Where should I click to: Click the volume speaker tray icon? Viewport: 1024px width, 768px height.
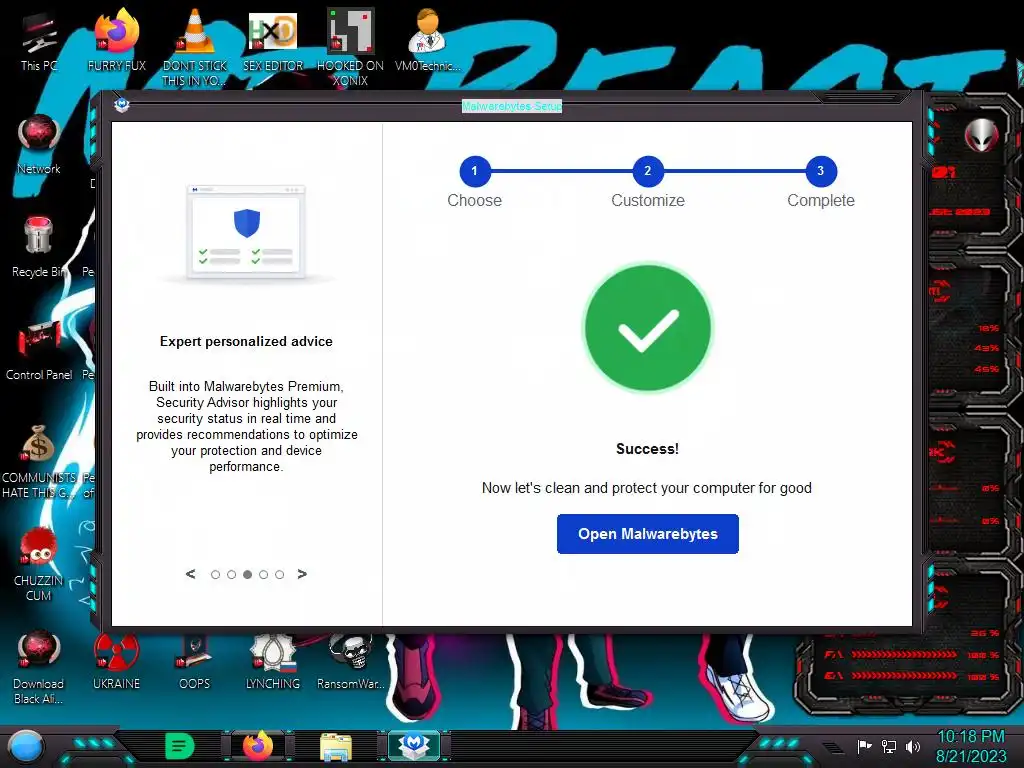[x=913, y=746]
